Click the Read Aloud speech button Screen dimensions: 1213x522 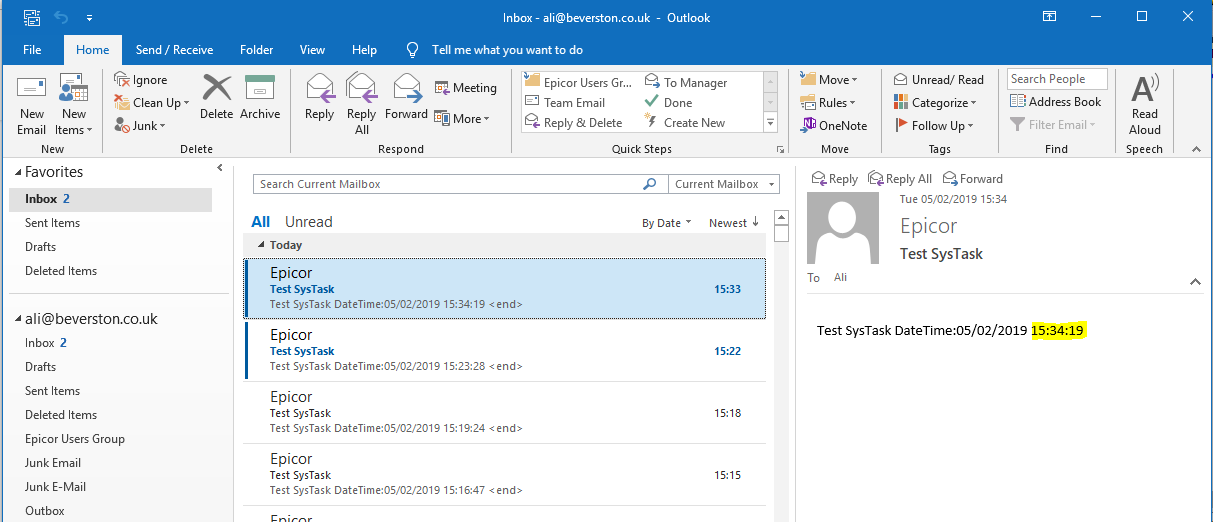click(x=1145, y=105)
